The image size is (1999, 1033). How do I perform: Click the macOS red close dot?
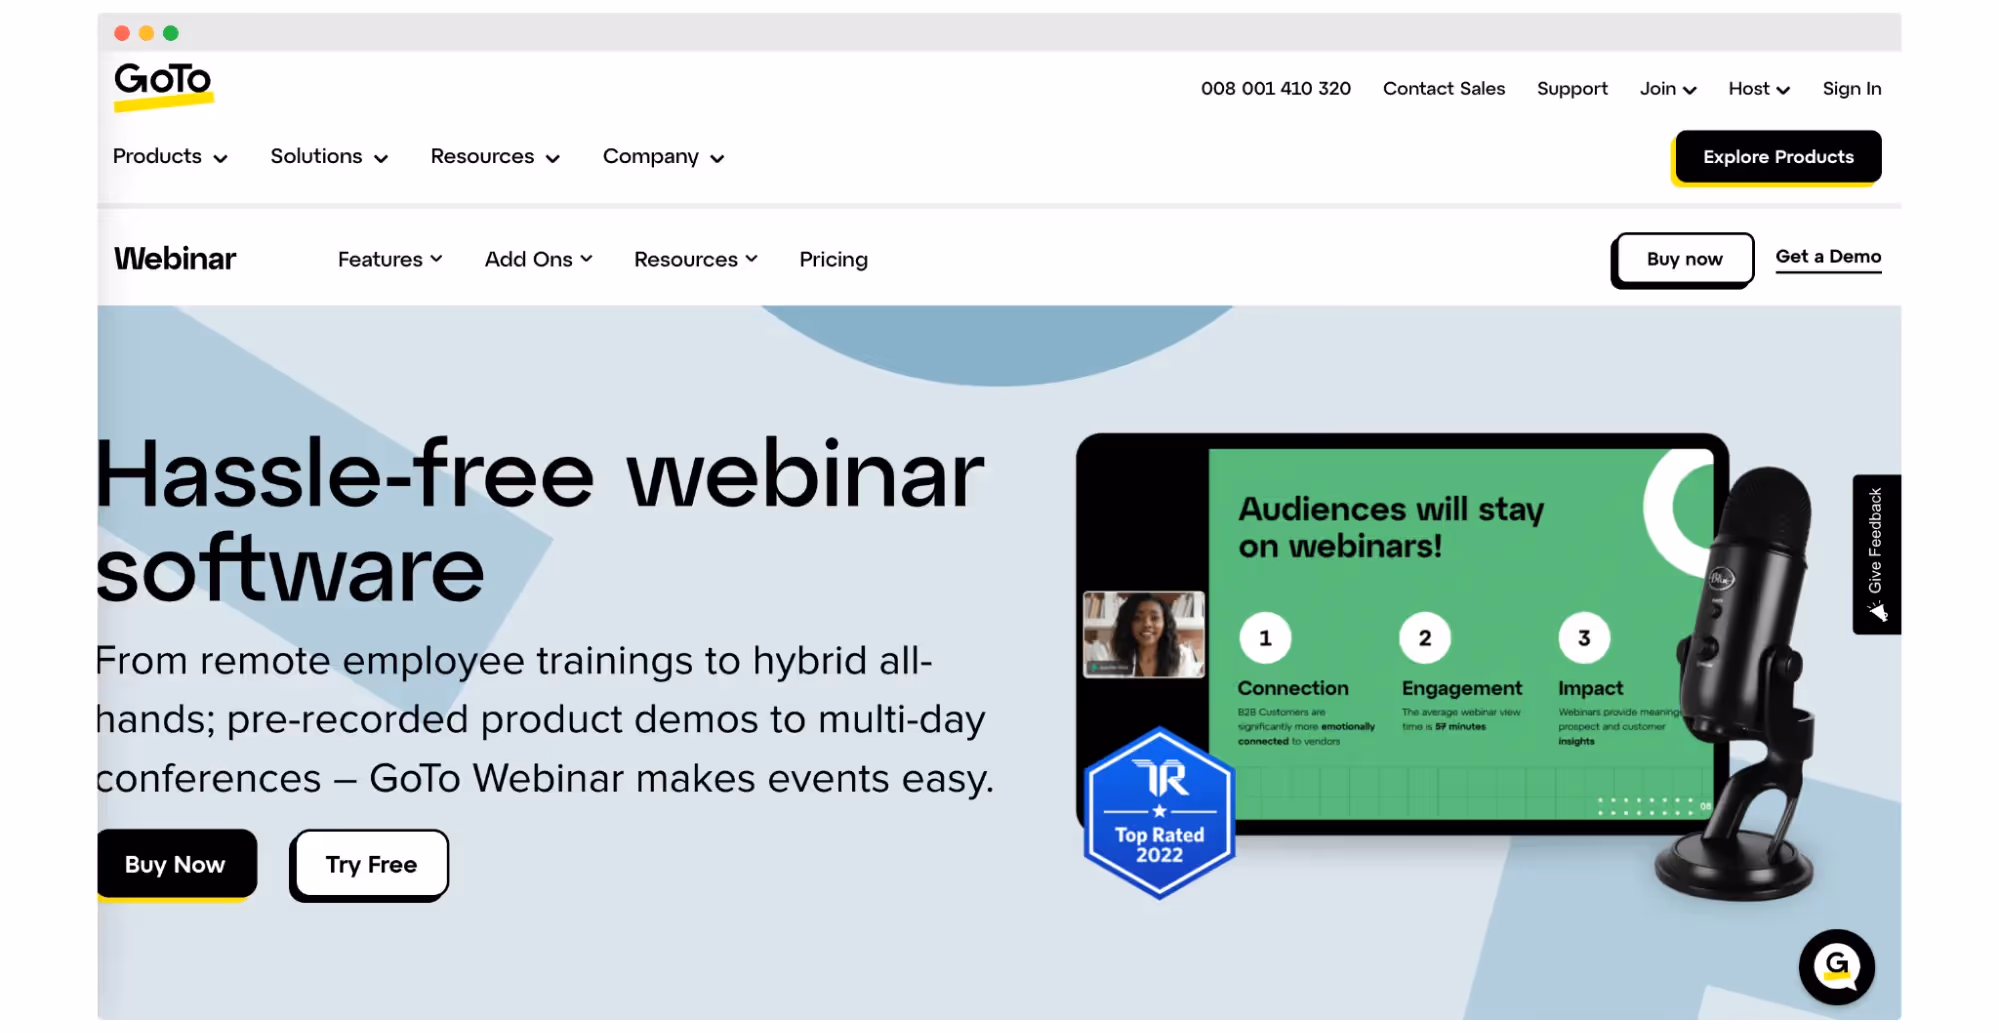(x=122, y=33)
